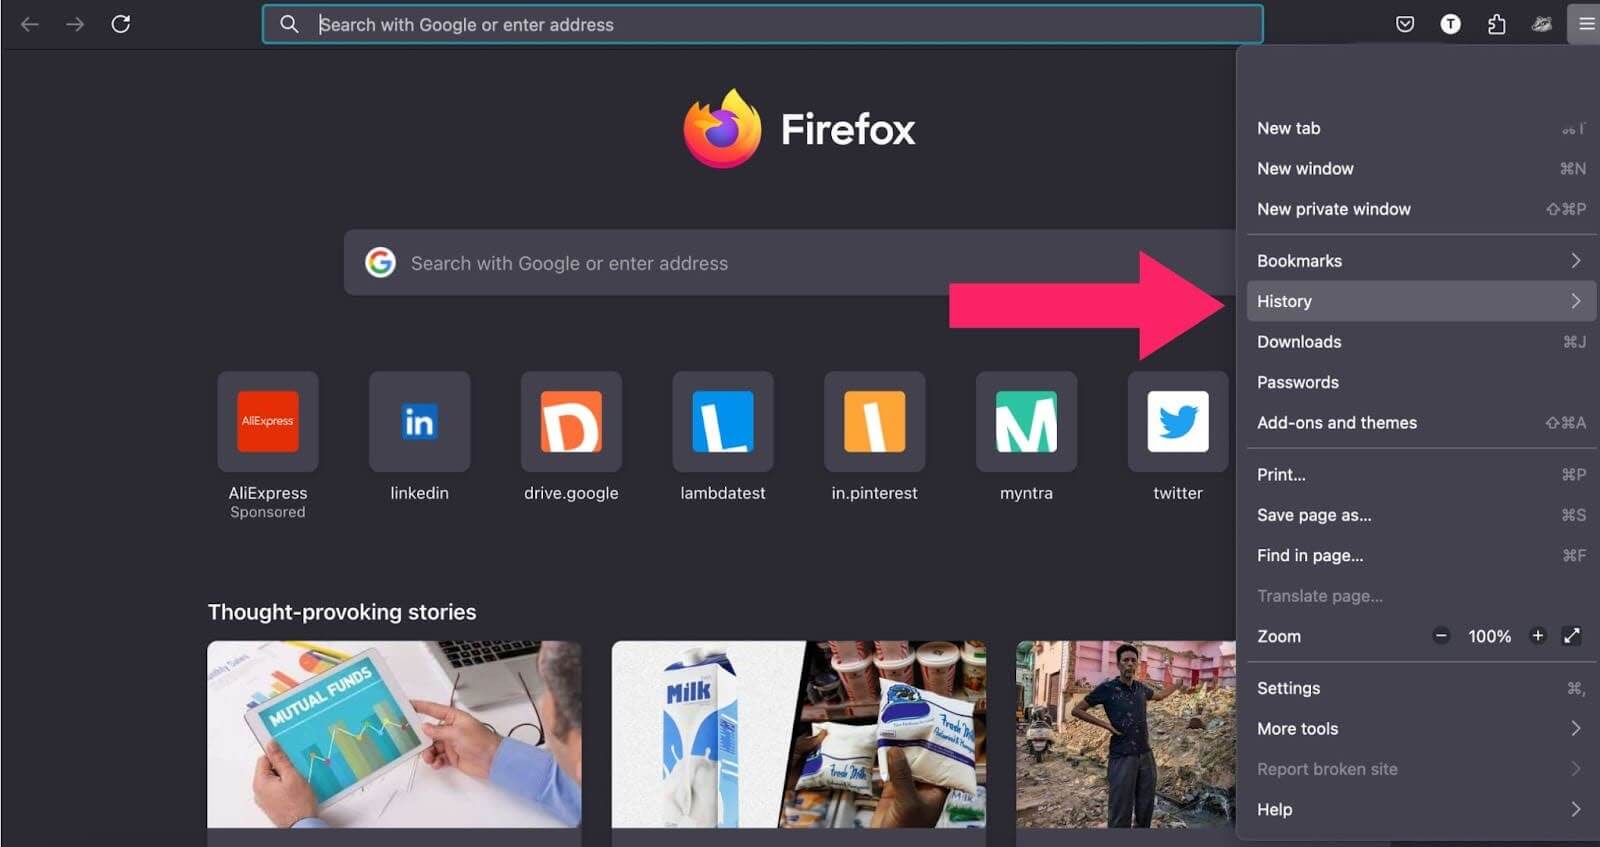Image resolution: width=1600 pixels, height=847 pixels.
Task: Expand the Help submenu chevron
Action: pyautogui.click(x=1576, y=809)
